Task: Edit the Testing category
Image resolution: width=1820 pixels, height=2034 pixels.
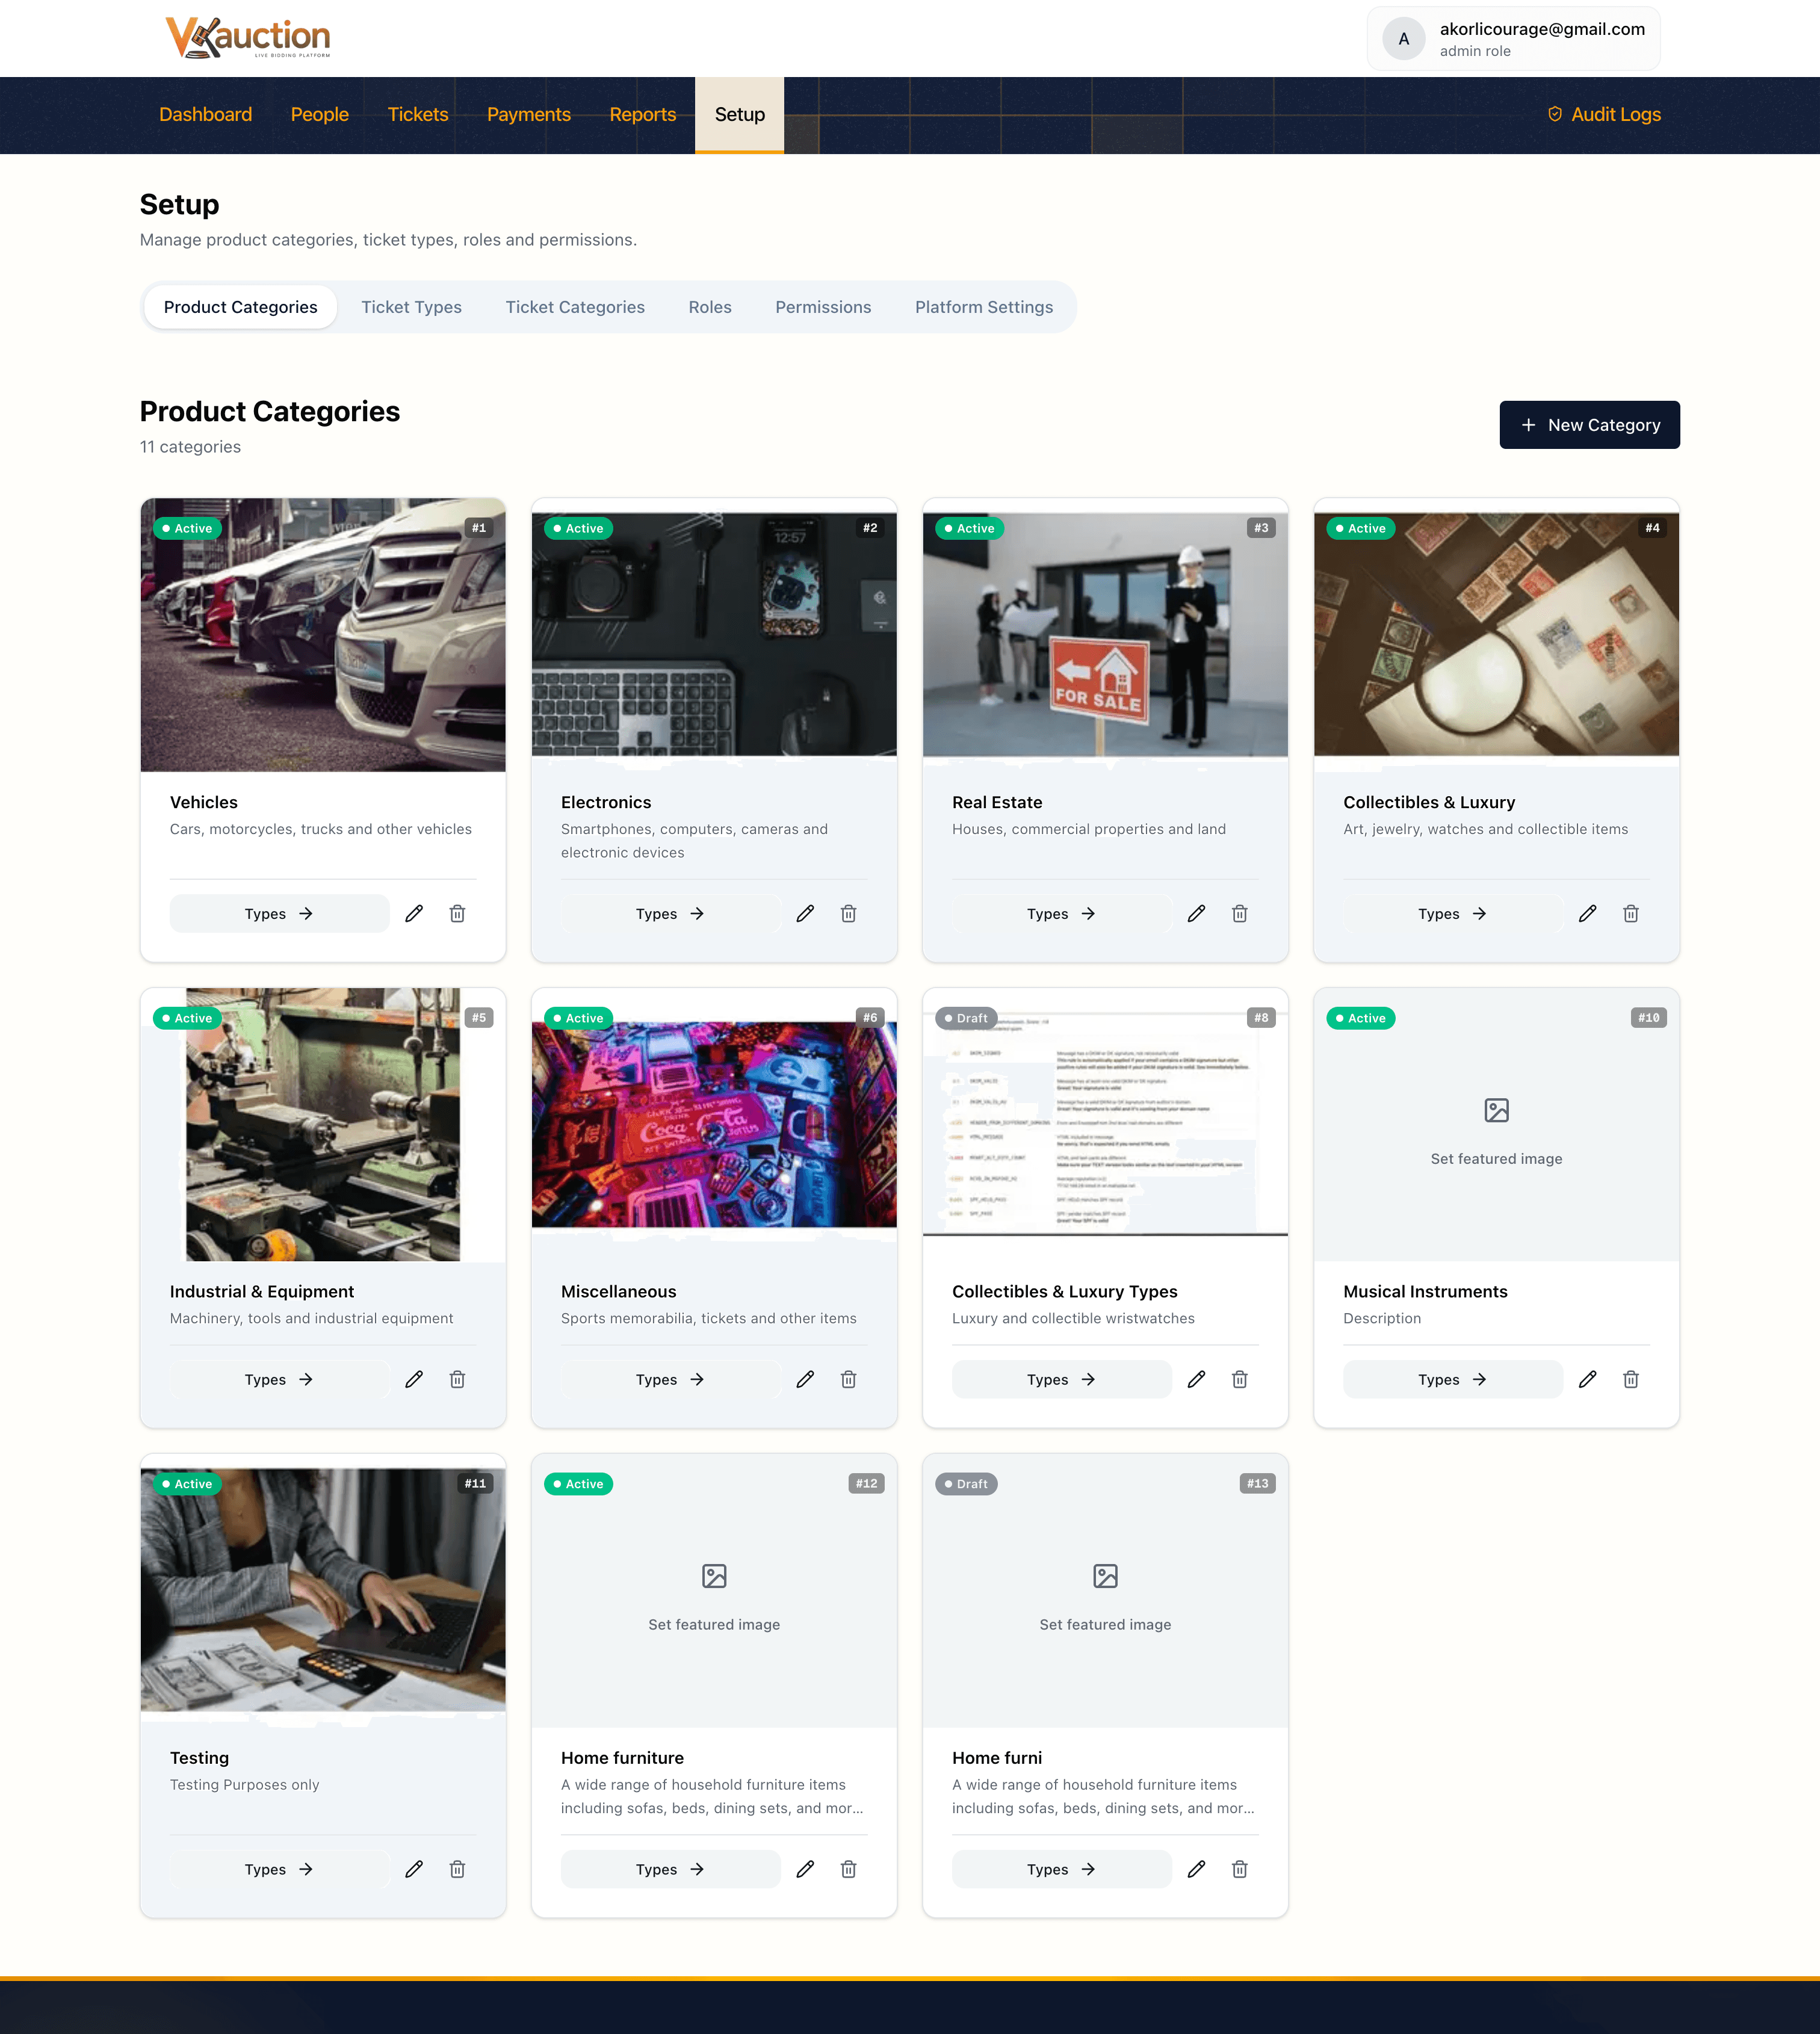Action: coord(414,1869)
